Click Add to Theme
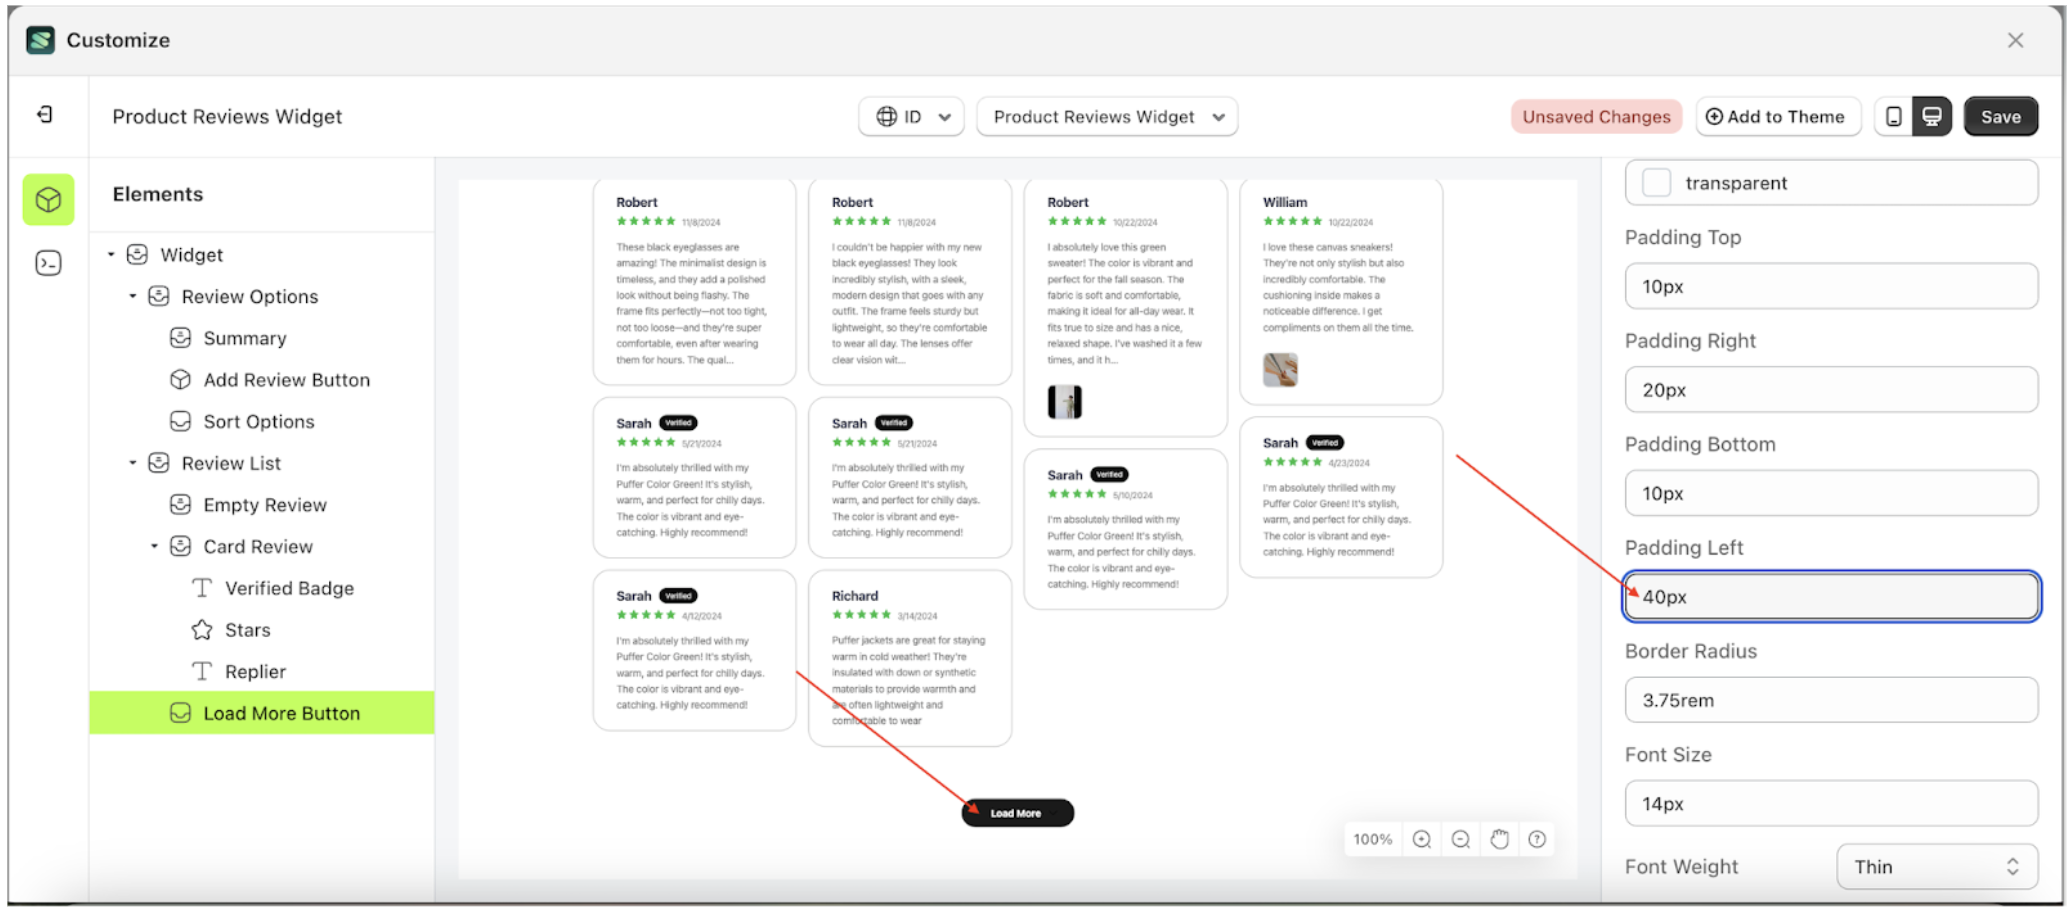This screenshot has height=908, width=2068. (1778, 116)
